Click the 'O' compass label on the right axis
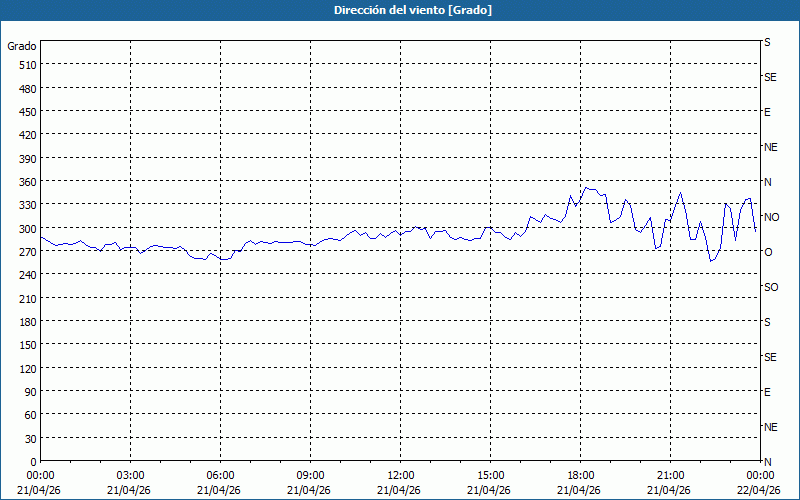The width and height of the screenshot is (800, 500). tap(768, 252)
